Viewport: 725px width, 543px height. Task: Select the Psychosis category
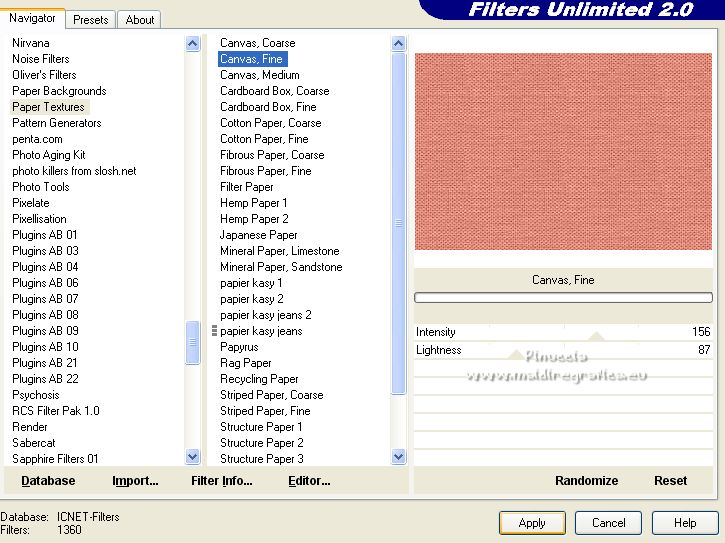[36, 395]
